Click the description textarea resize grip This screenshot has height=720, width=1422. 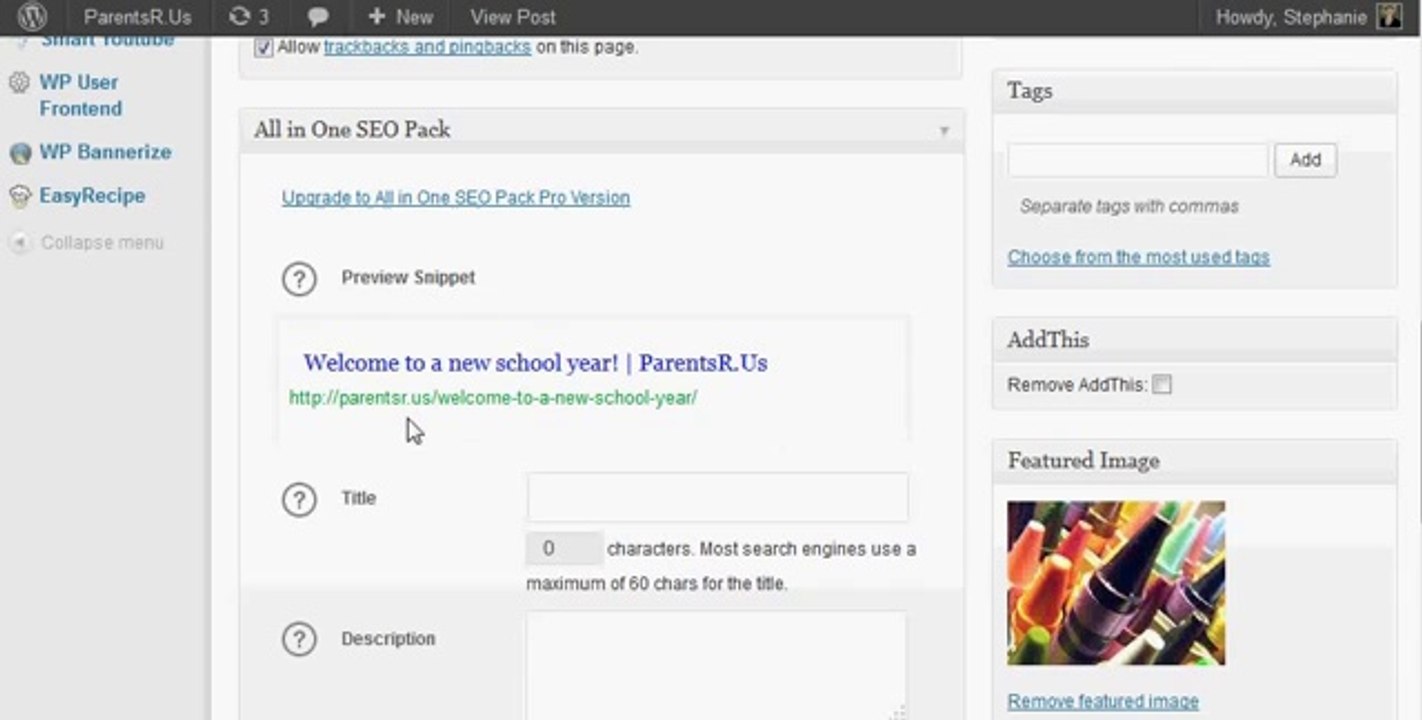897,712
